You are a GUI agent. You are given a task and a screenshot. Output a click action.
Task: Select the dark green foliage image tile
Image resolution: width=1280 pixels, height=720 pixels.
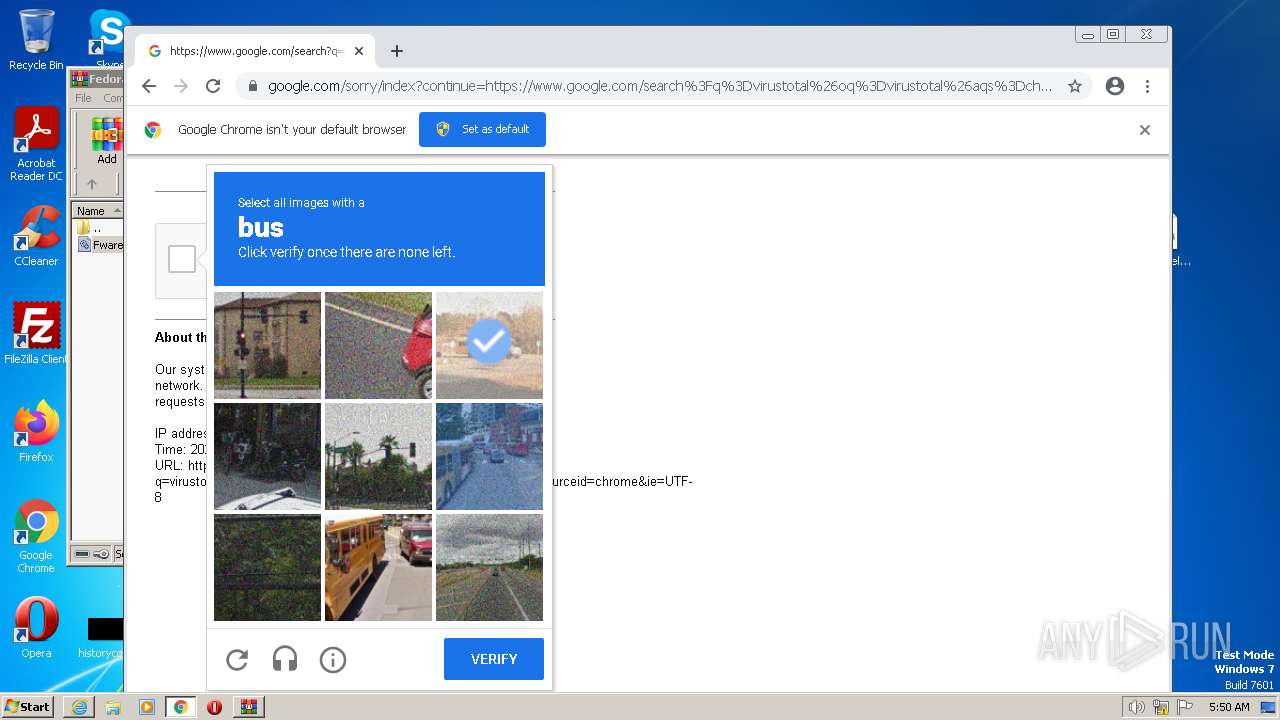pos(267,567)
